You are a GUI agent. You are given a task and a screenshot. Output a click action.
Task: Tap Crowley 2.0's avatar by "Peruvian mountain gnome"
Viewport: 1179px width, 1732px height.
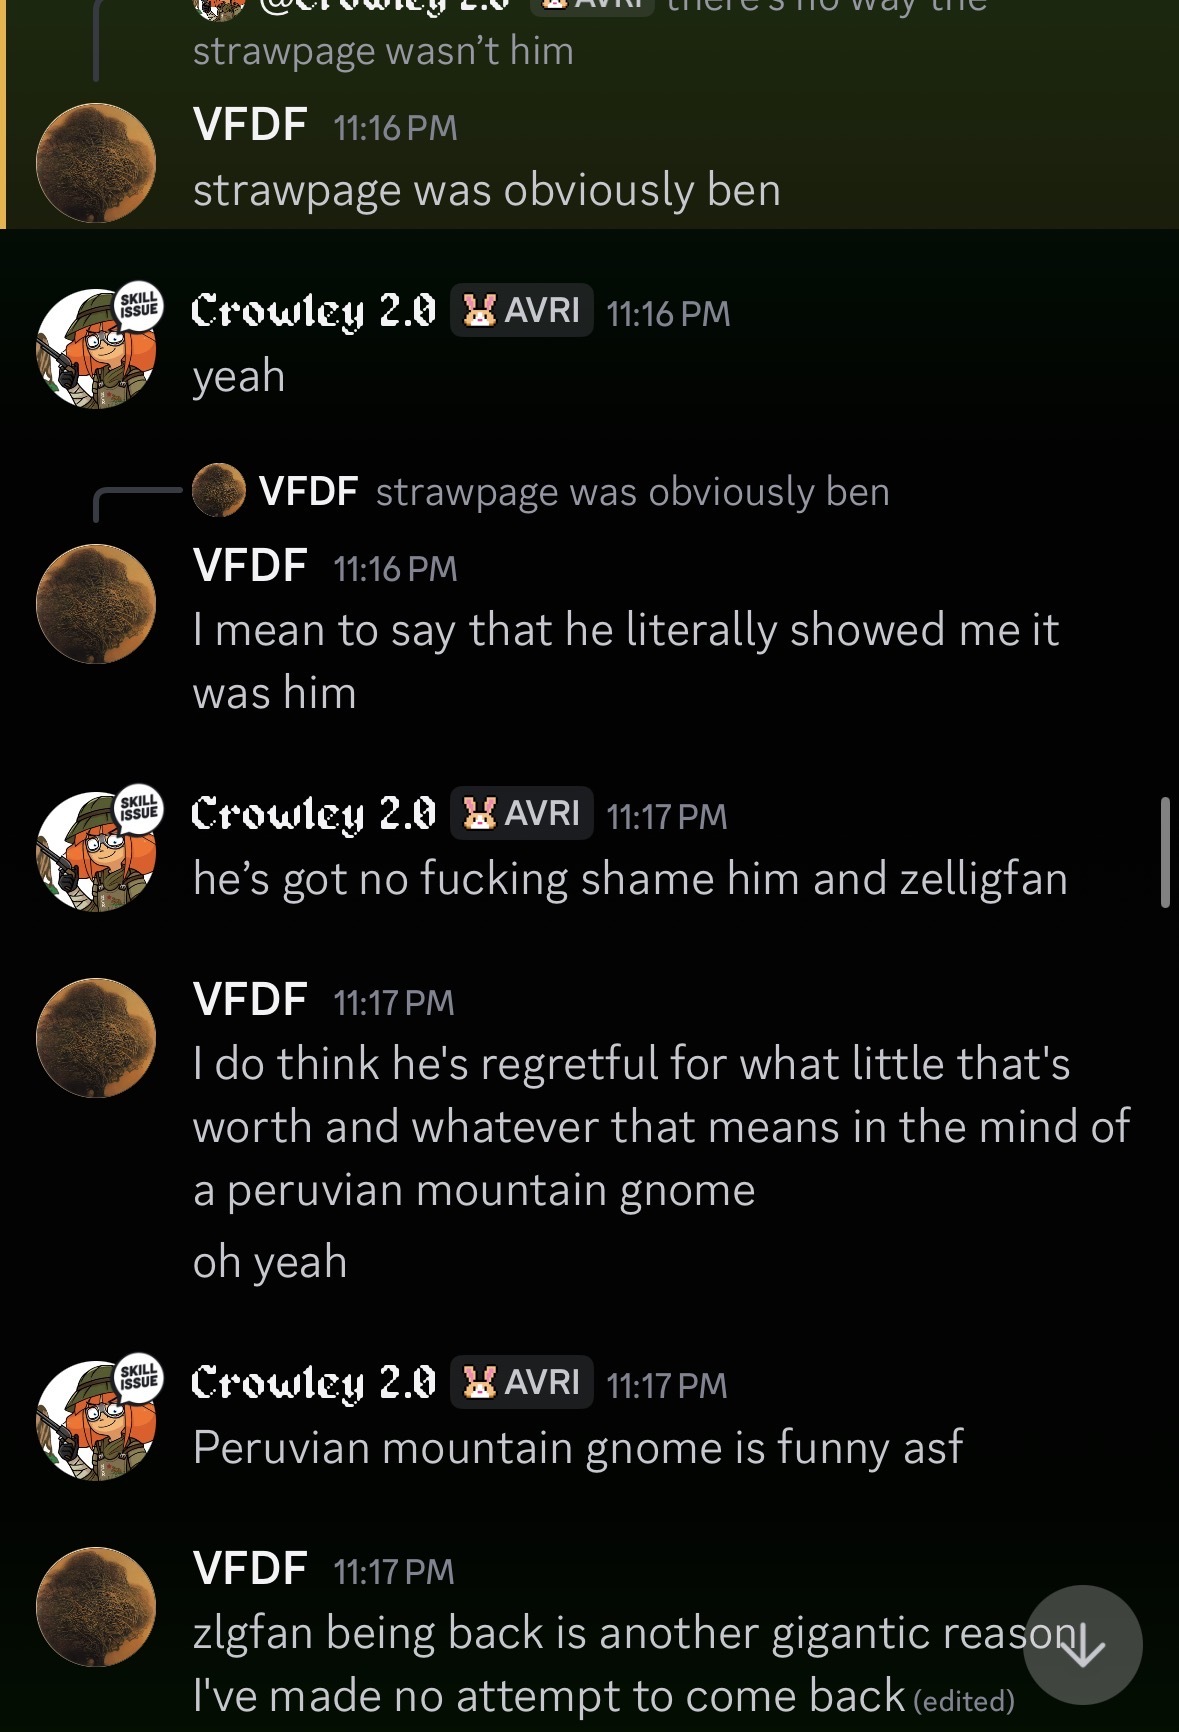(96, 1420)
